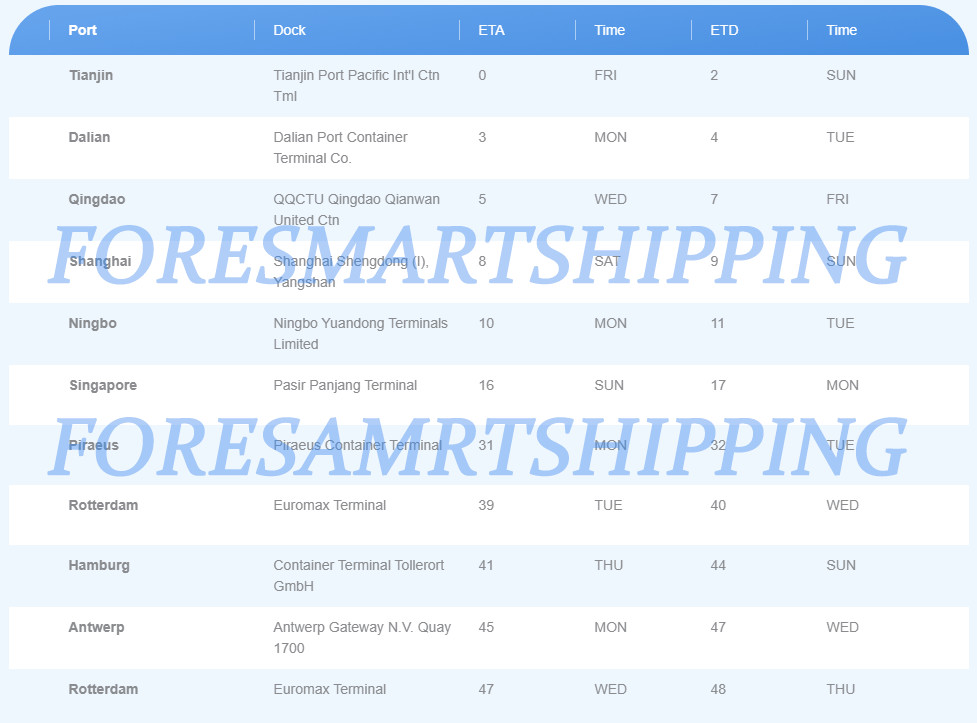Viewport: 977px width, 723px height.
Task: Click Qingdao in the Port column
Action: [x=97, y=199]
